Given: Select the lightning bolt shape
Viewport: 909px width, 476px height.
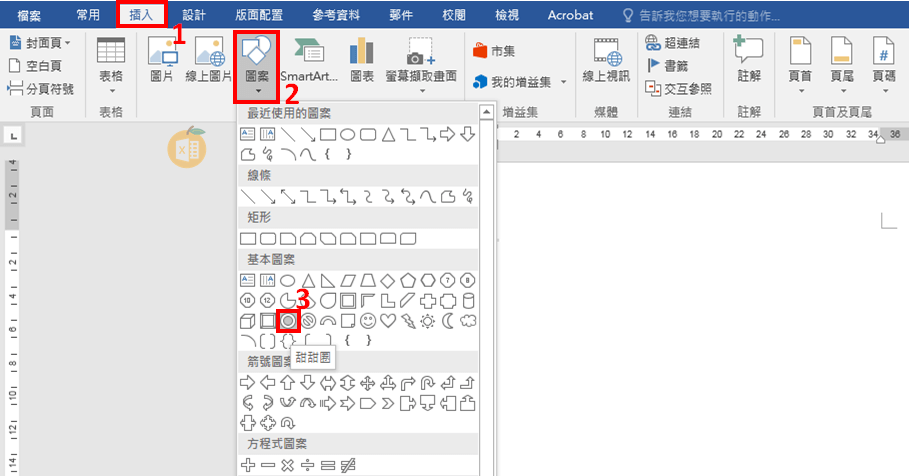Looking at the screenshot, I should 408,321.
